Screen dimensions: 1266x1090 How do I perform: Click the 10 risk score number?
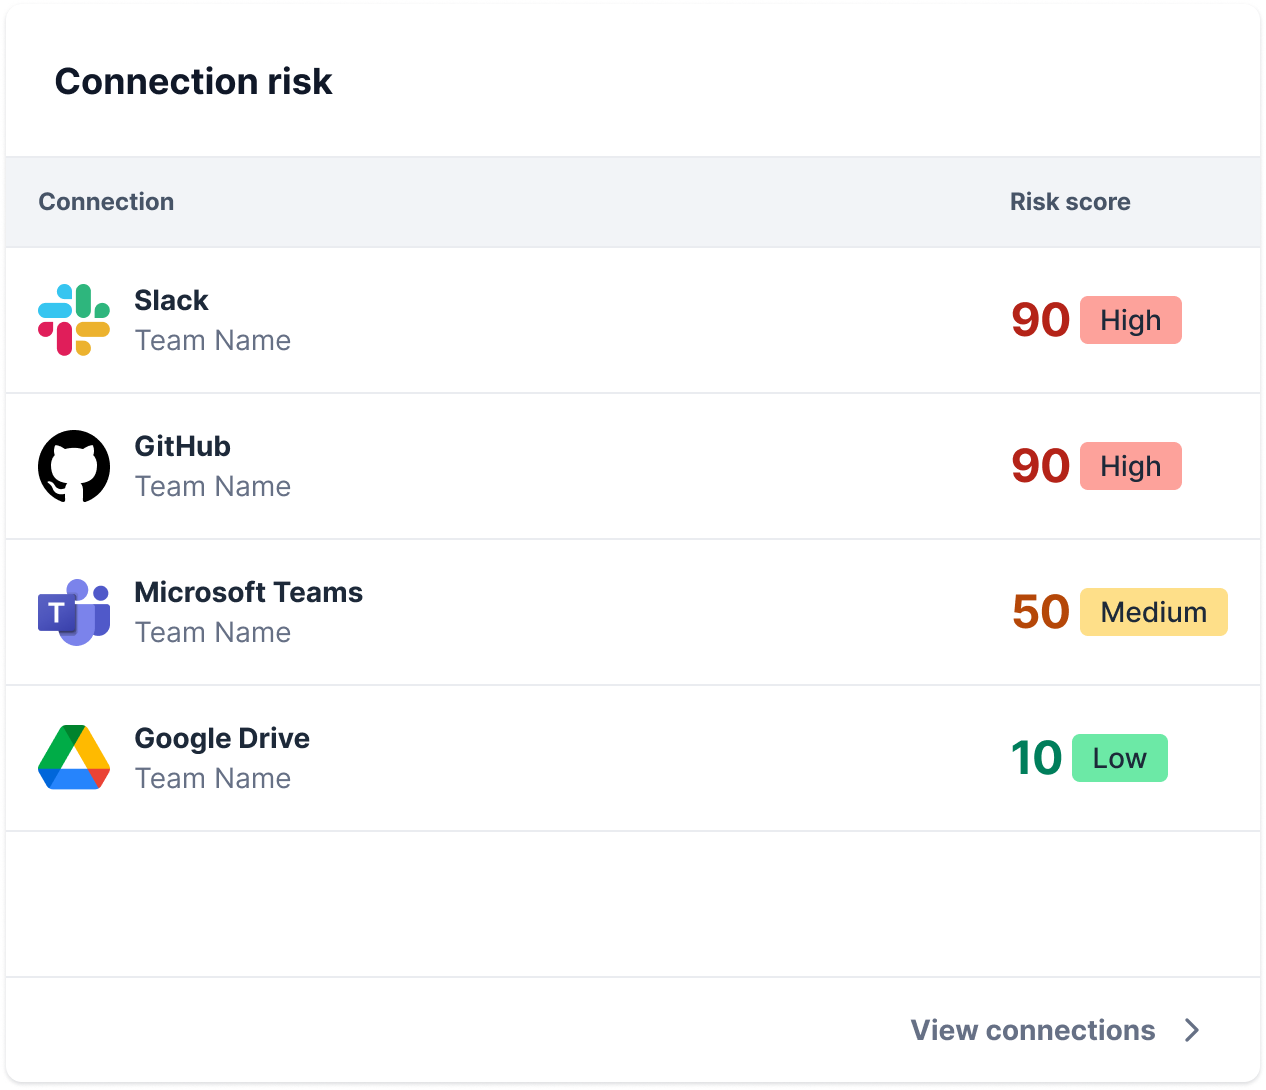[x=1037, y=758]
